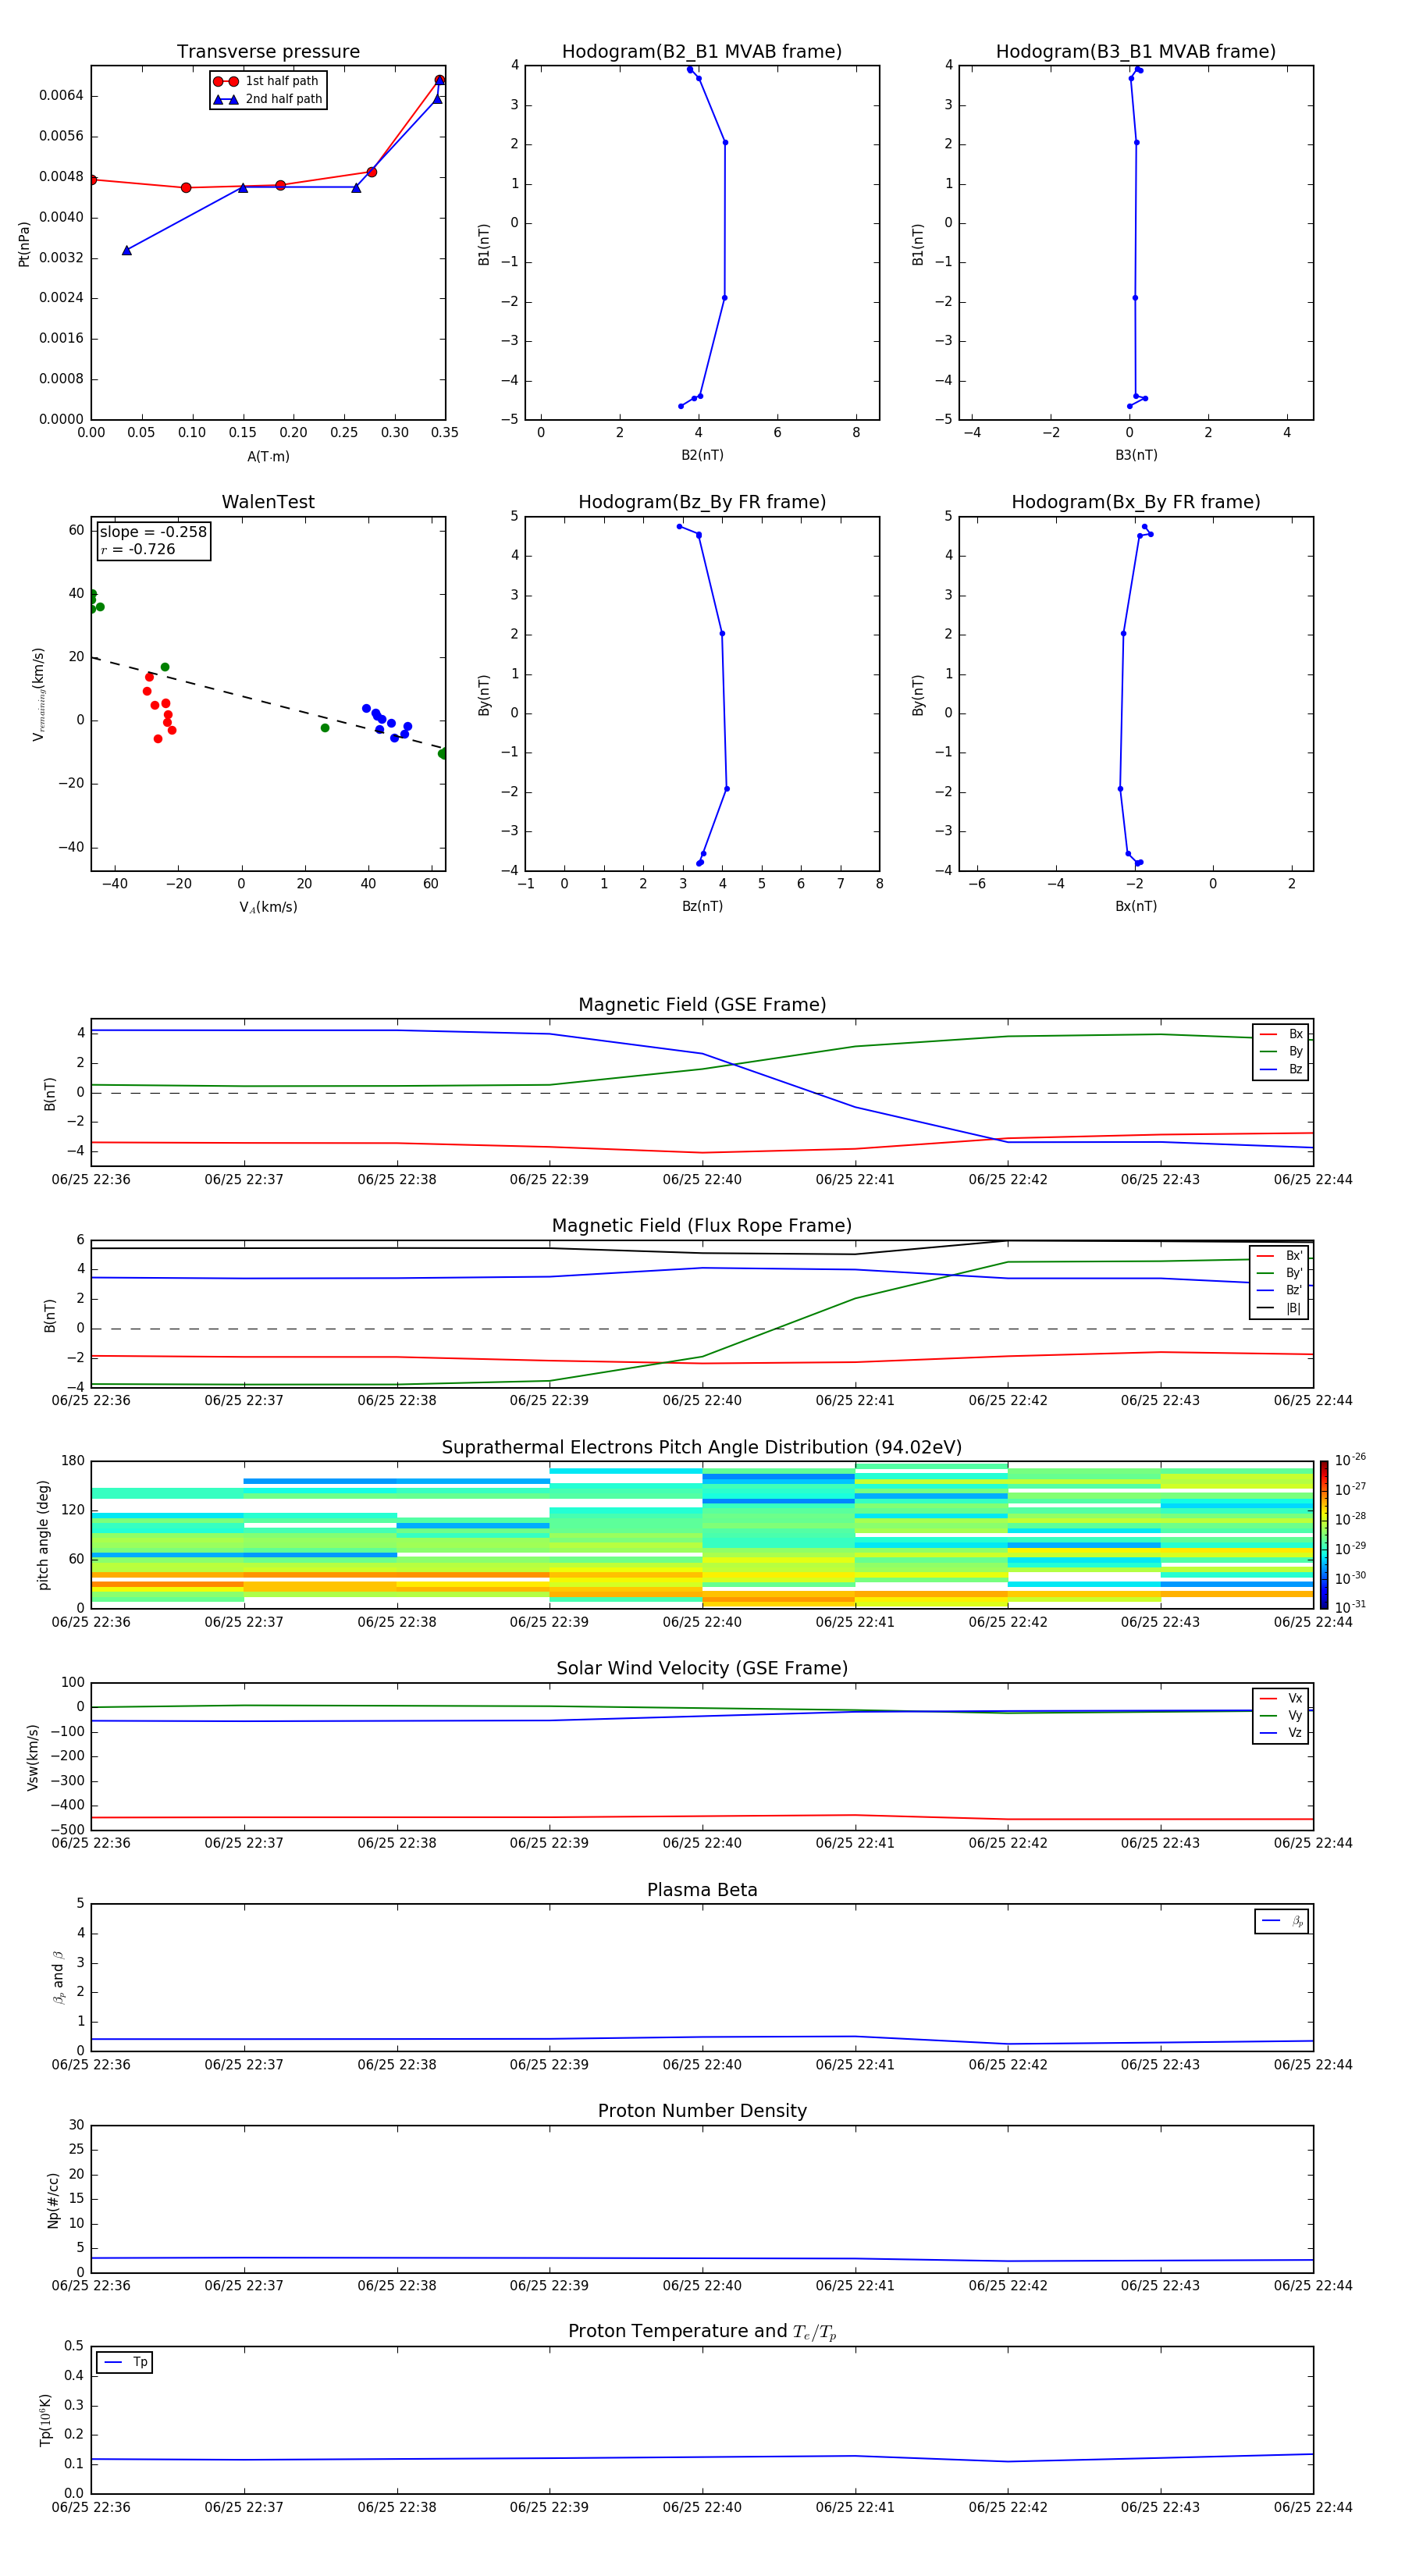Select "Bx" in the GSE magnetic field legend

point(1281,1034)
